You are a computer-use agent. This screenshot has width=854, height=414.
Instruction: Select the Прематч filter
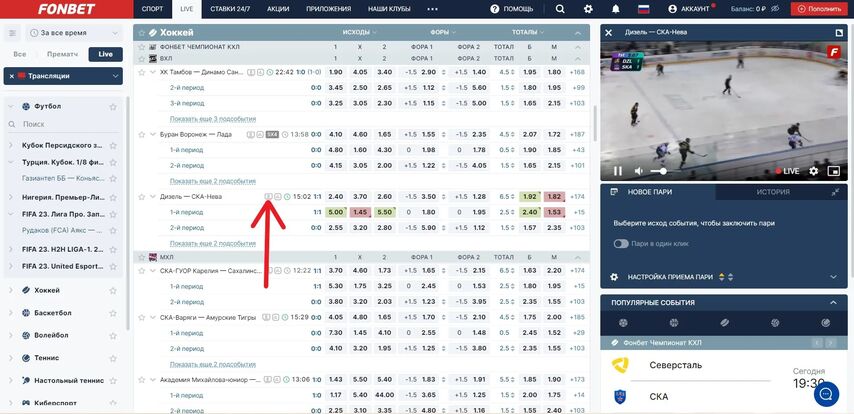tap(62, 54)
